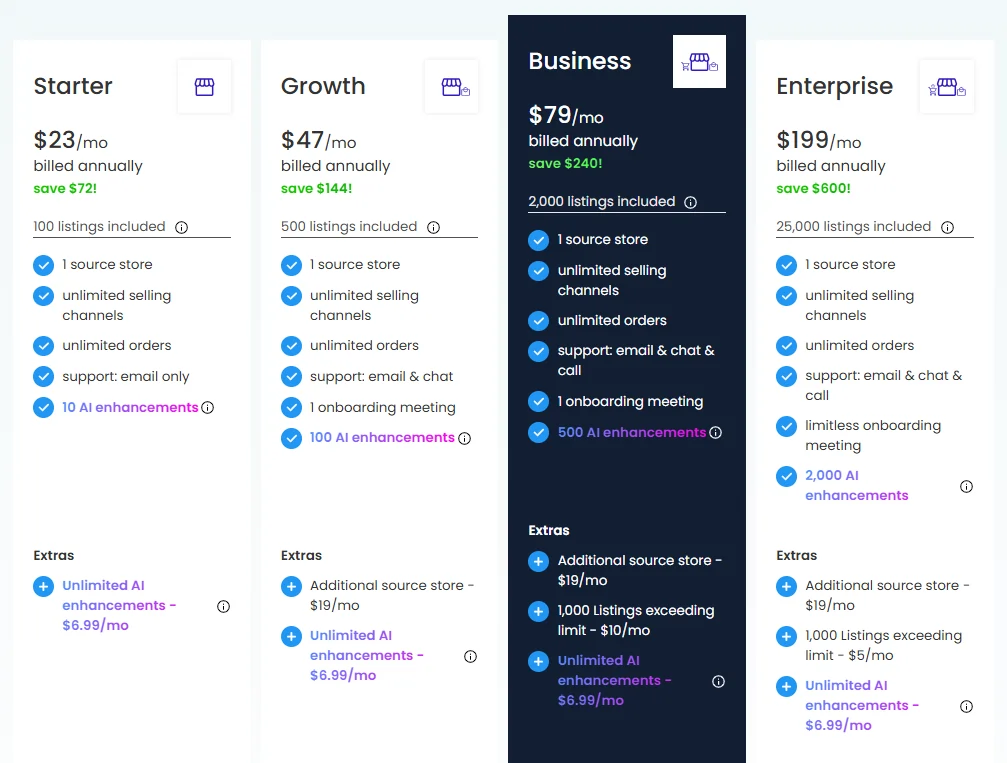Image resolution: width=1007 pixels, height=763 pixels.
Task: Open info for Business's 500 AI enhancements
Action: coord(716,432)
